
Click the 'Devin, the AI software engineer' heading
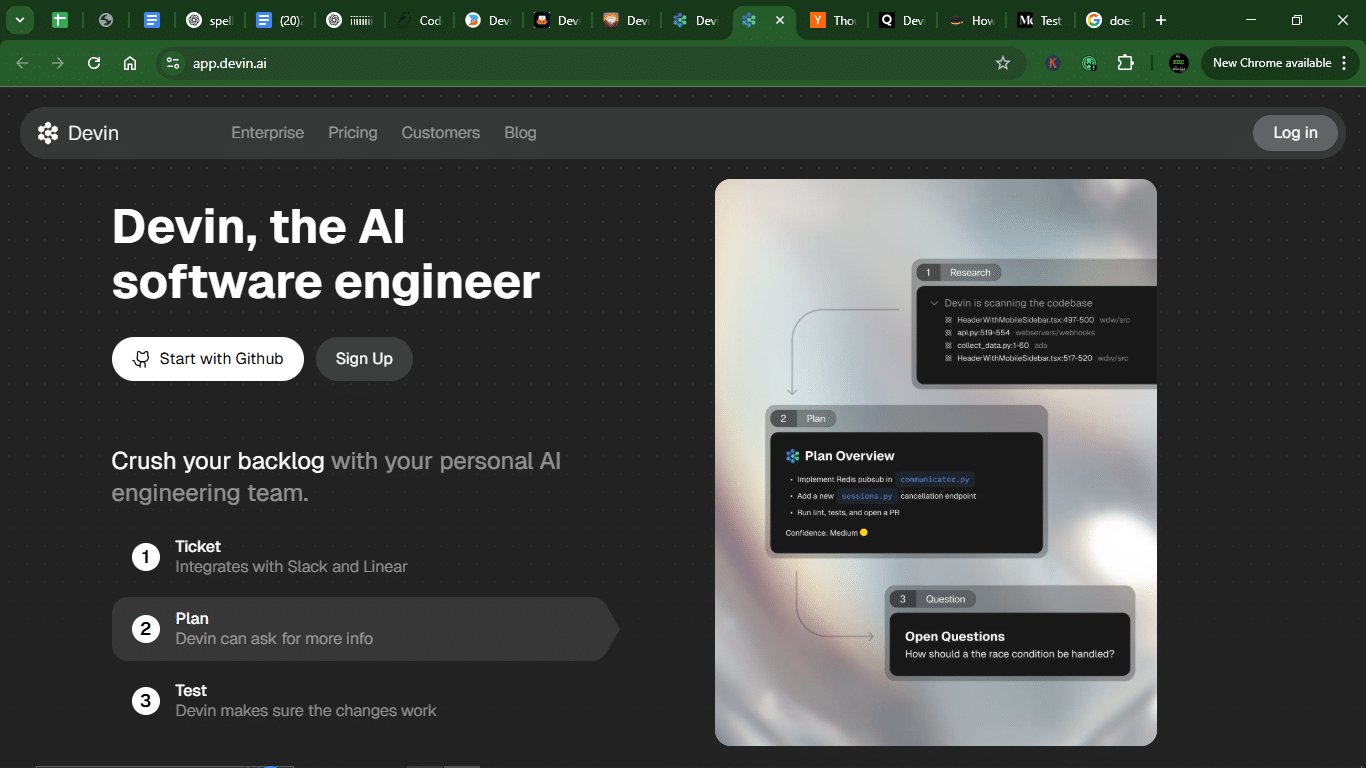[326, 254]
